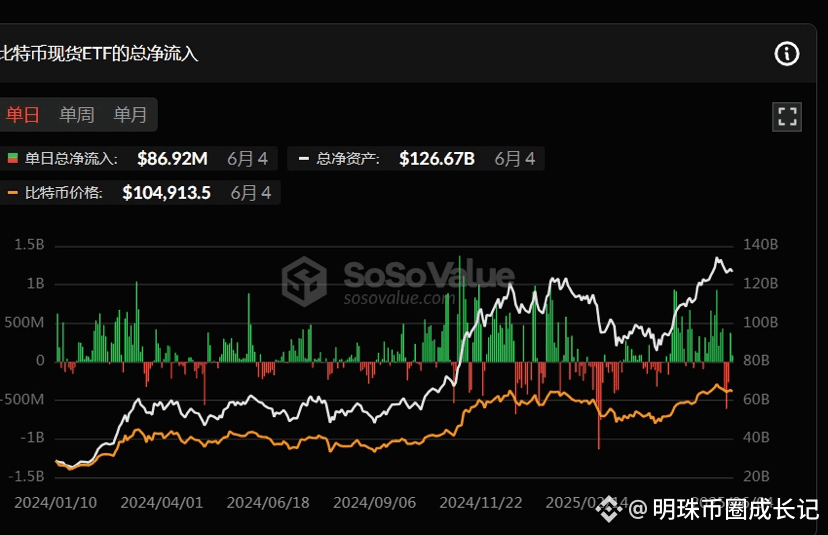Expand the chart to fullscreen
828x535 pixels.
[787, 117]
